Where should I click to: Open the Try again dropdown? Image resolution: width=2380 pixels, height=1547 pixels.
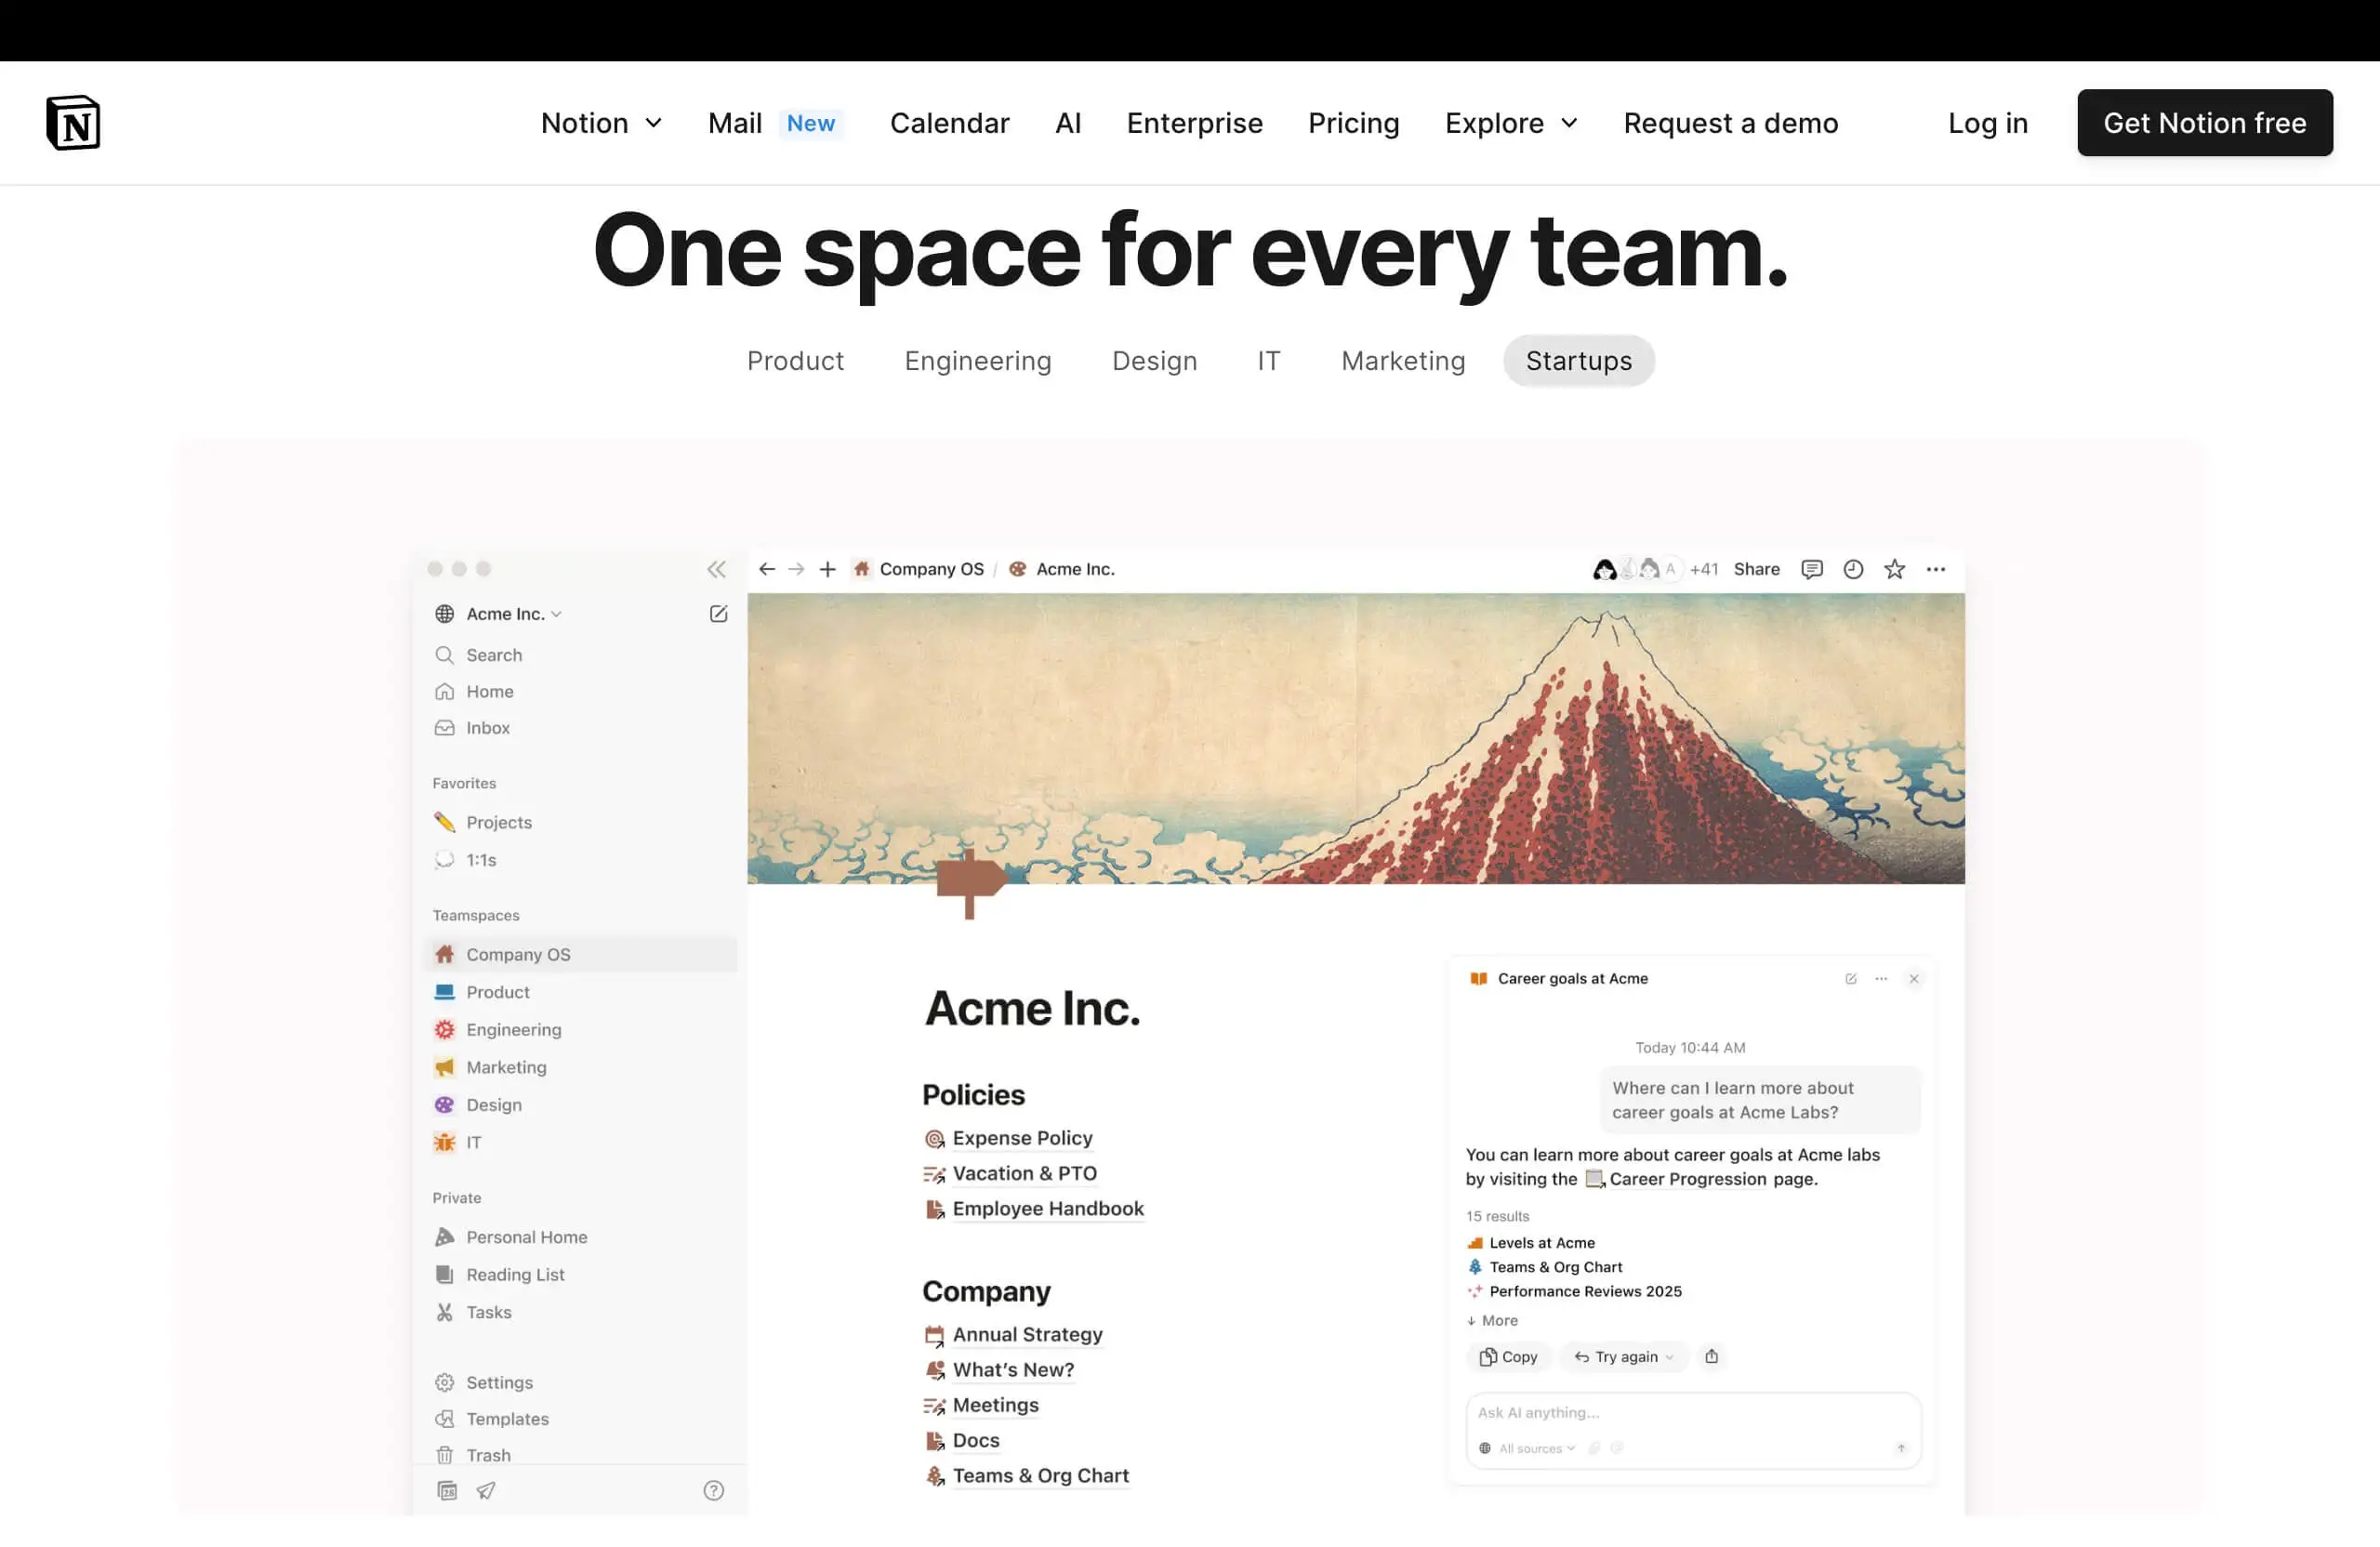click(1623, 1356)
